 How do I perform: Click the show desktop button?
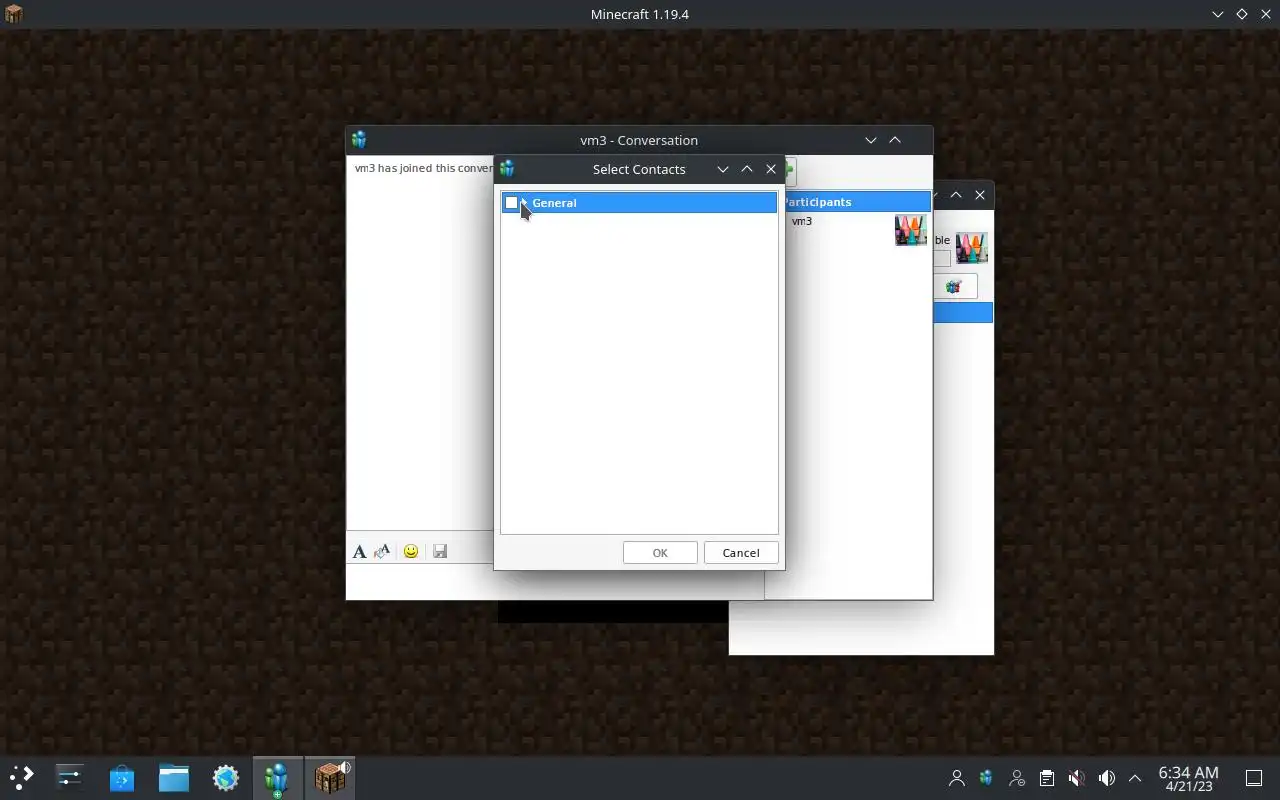click(x=1254, y=778)
